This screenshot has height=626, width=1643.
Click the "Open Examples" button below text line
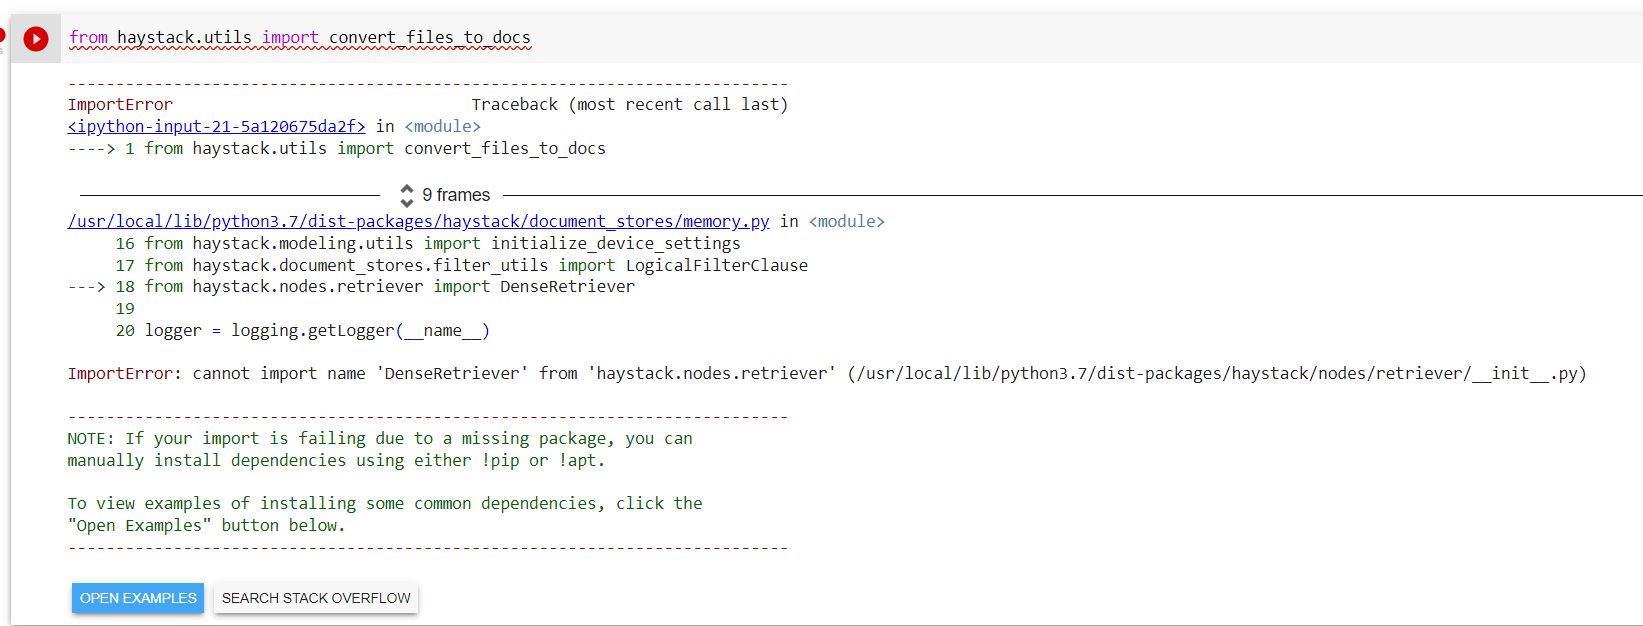[x=206, y=525]
